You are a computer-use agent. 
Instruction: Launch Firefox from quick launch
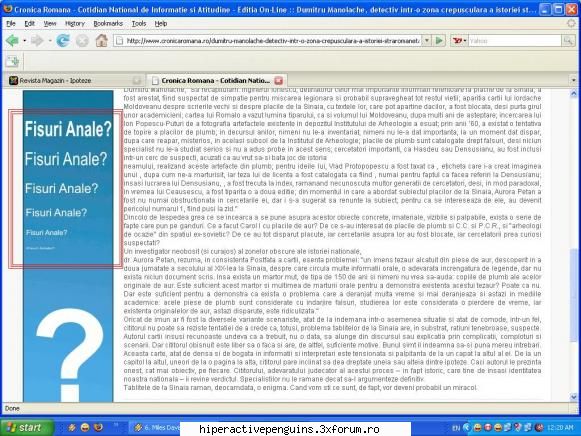pyautogui.click(x=98, y=427)
